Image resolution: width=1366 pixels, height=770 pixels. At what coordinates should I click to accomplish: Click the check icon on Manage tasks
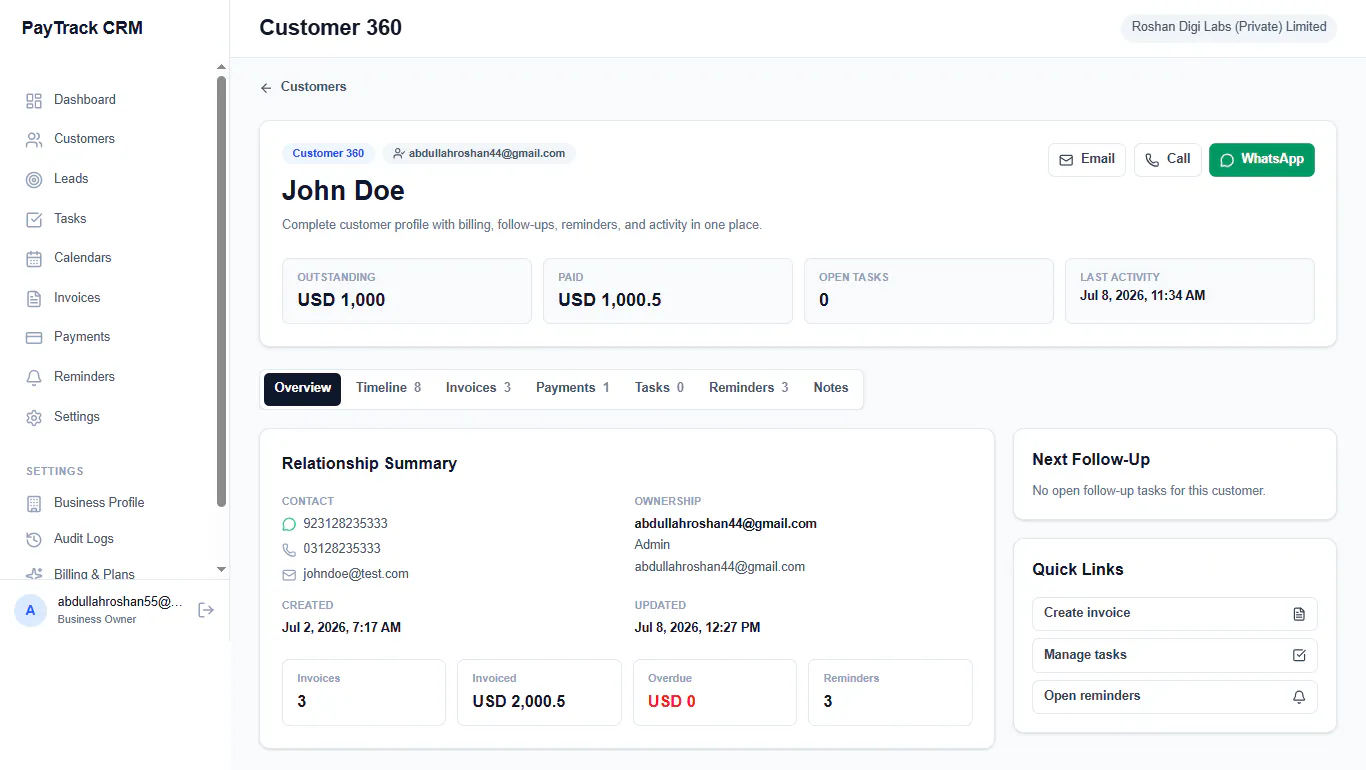point(1299,656)
